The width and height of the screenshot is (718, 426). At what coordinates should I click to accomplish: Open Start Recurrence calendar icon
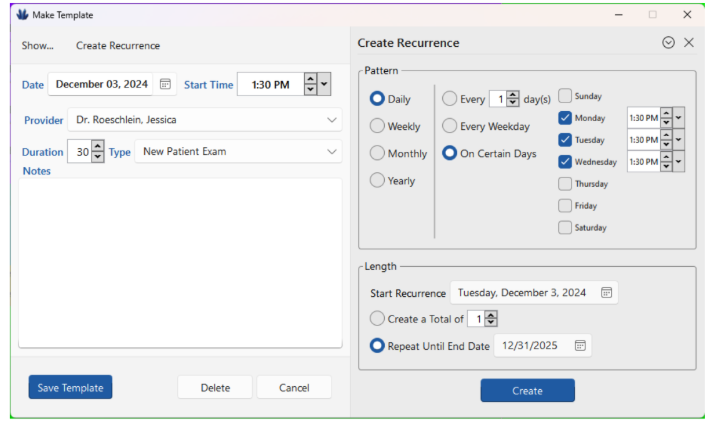pyautogui.click(x=606, y=293)
